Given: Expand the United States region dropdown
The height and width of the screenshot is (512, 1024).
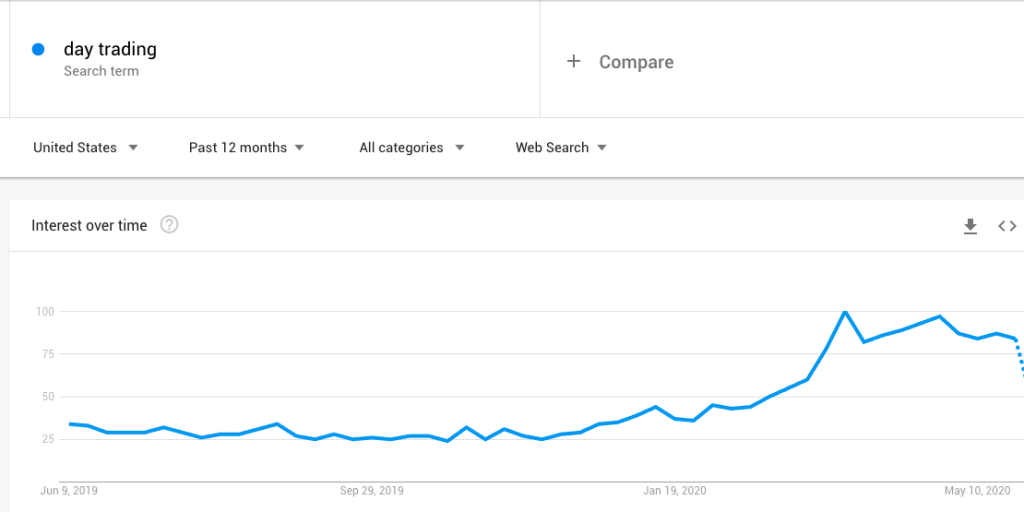Looking at the screenshot, I should coord(86,148).
